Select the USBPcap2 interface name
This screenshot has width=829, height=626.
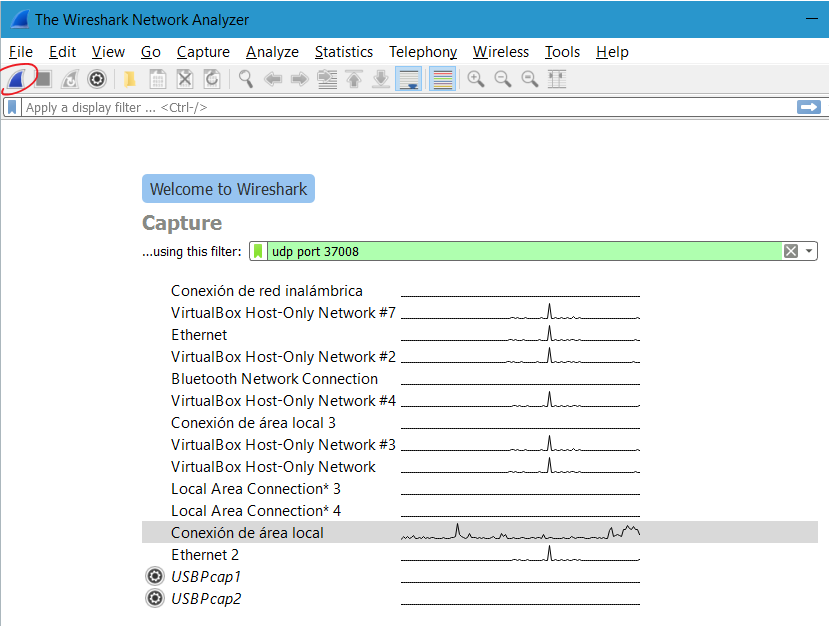click(206, 599)
